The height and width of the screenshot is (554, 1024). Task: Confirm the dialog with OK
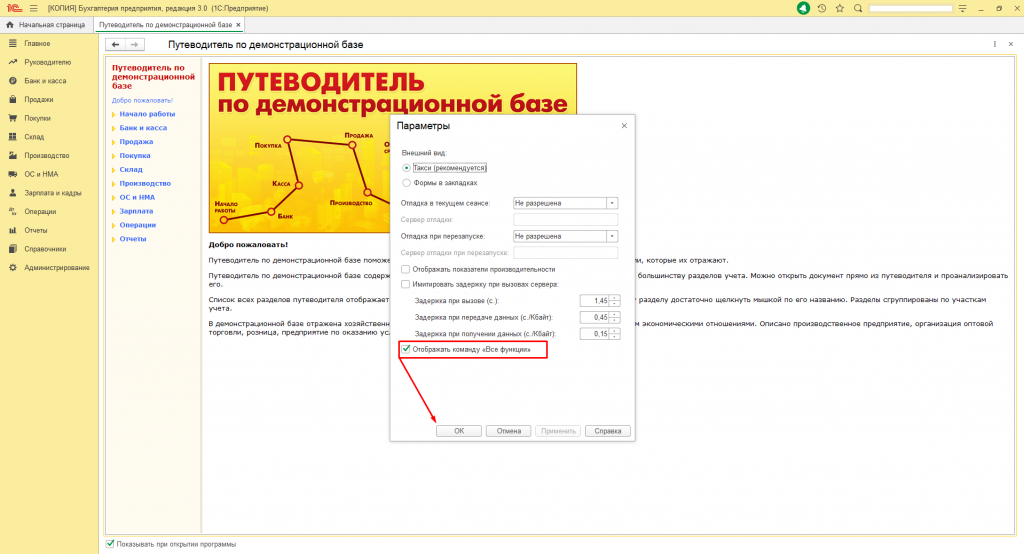coord(459,431)
